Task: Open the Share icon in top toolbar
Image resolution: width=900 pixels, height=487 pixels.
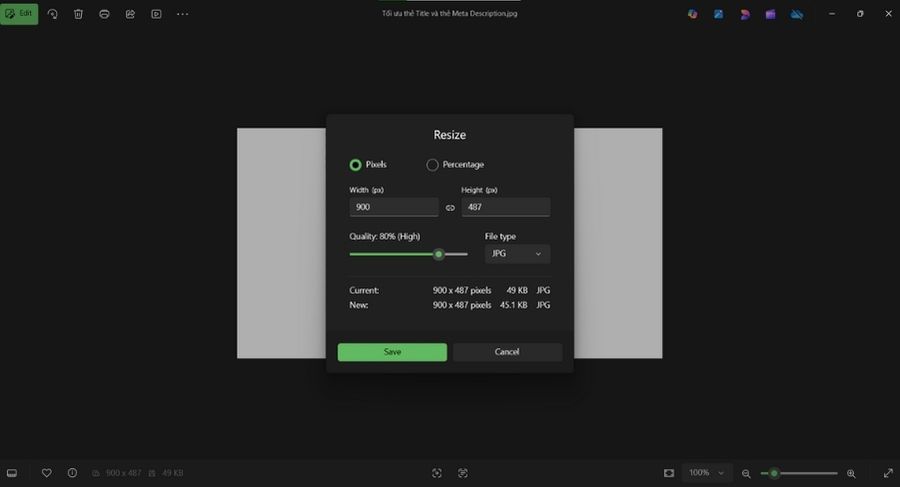Action: [130, 14]
